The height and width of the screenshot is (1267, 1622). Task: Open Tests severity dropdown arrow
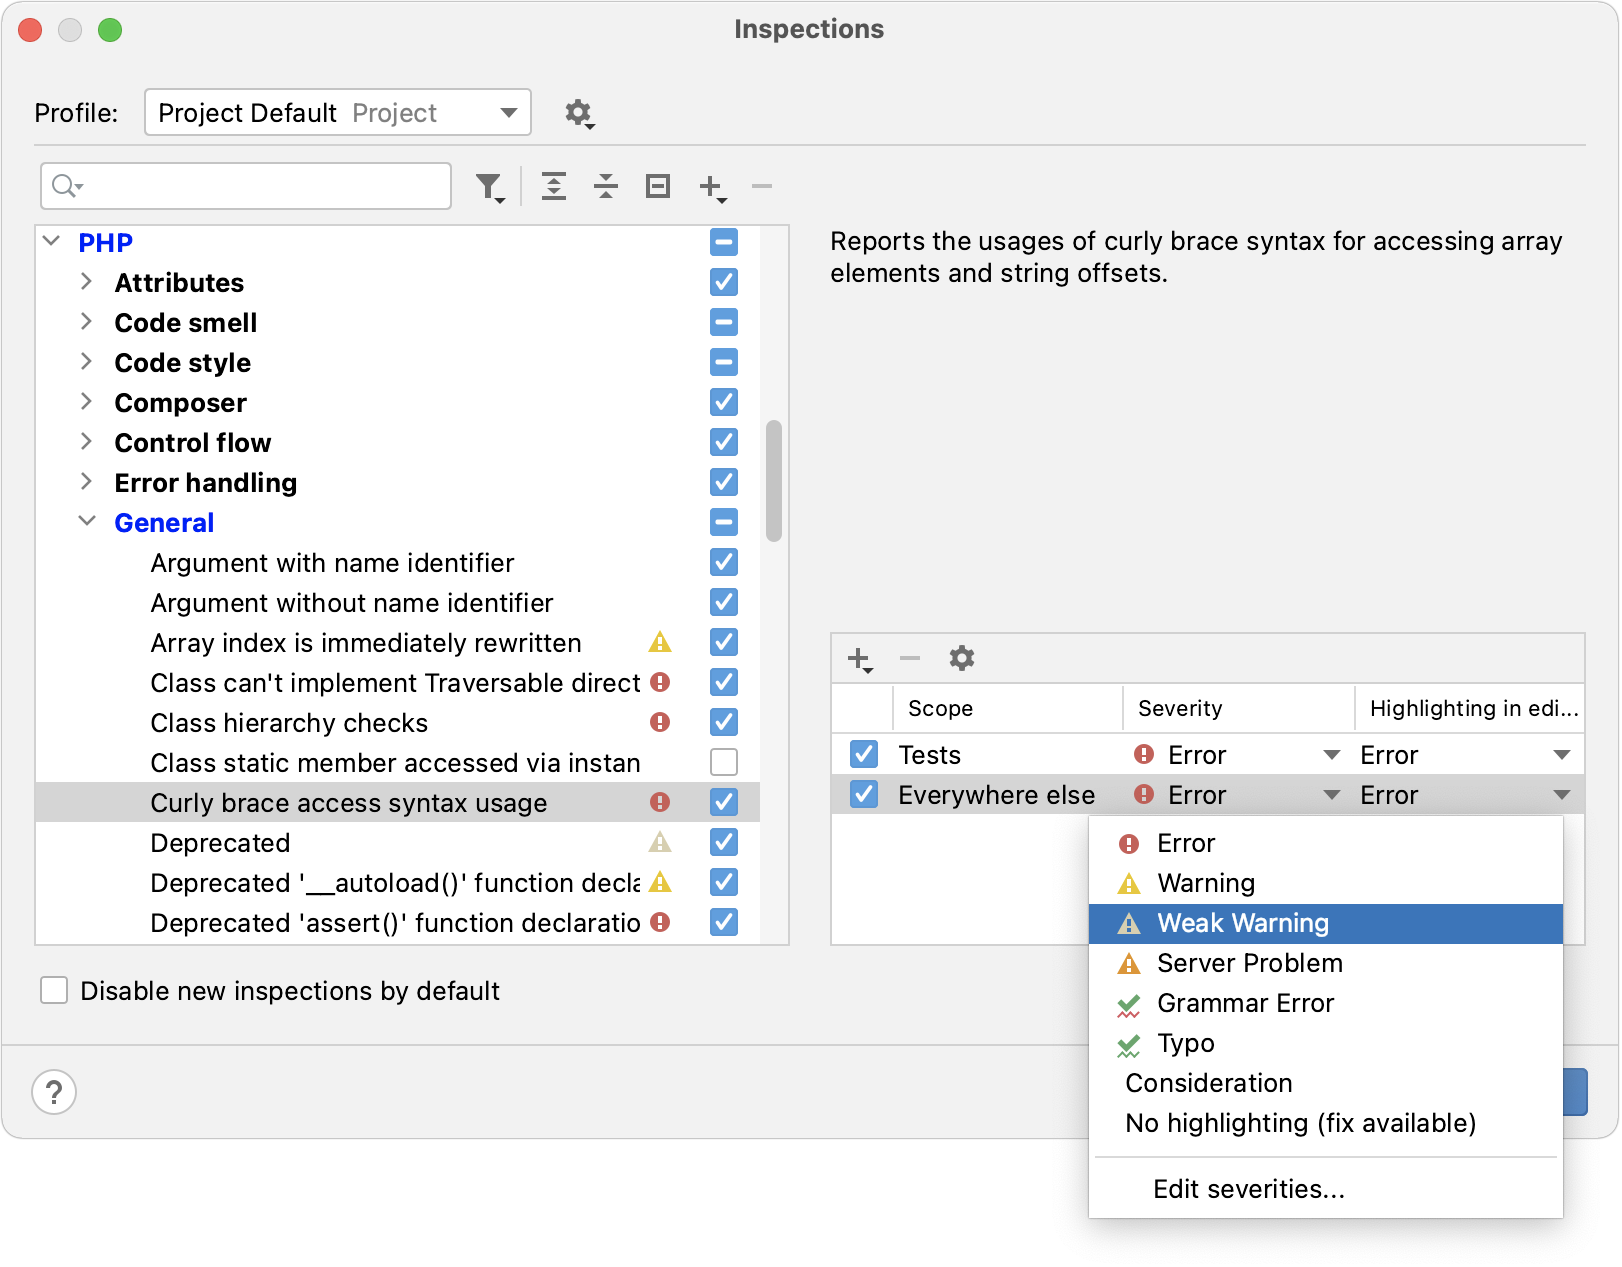tap(1332, 755)
